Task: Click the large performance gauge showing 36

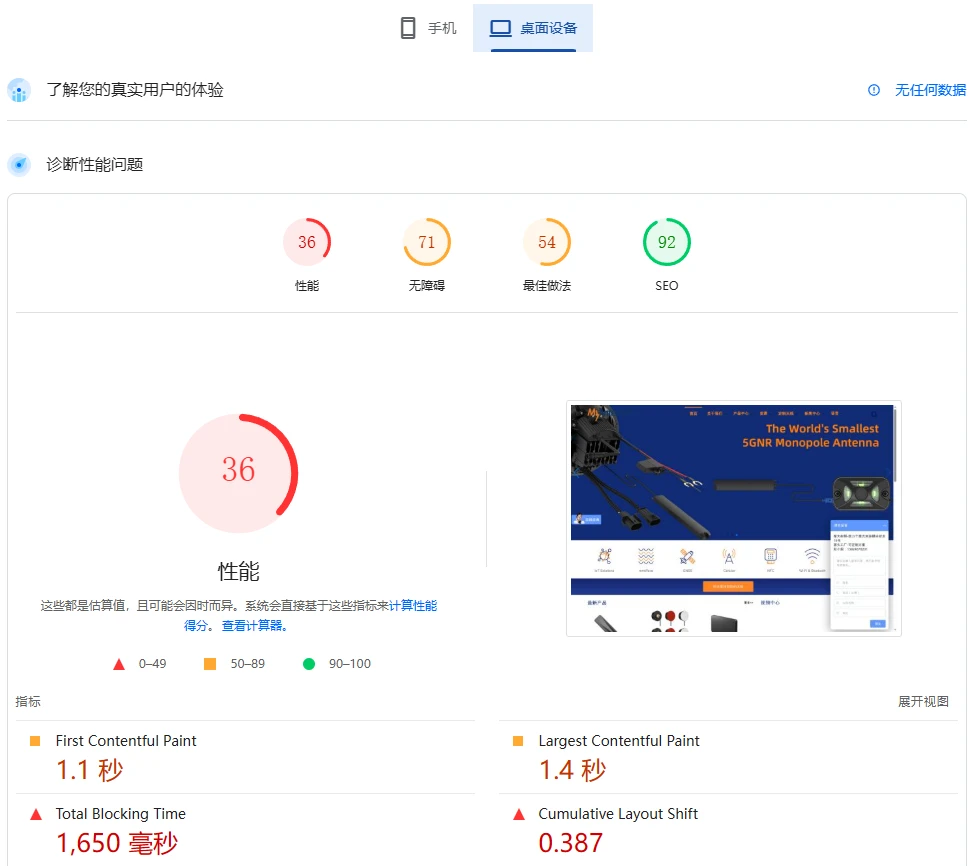Action: 238,471
